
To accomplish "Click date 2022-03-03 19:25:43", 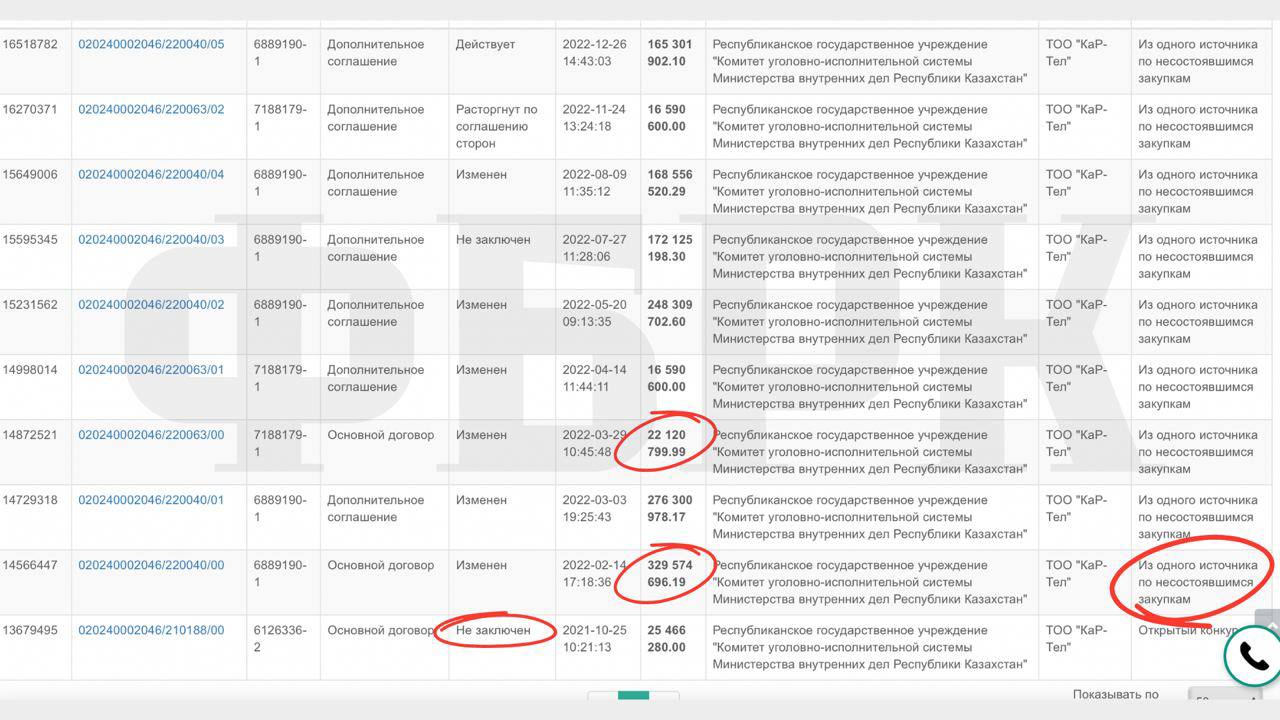I will [595, 509].
